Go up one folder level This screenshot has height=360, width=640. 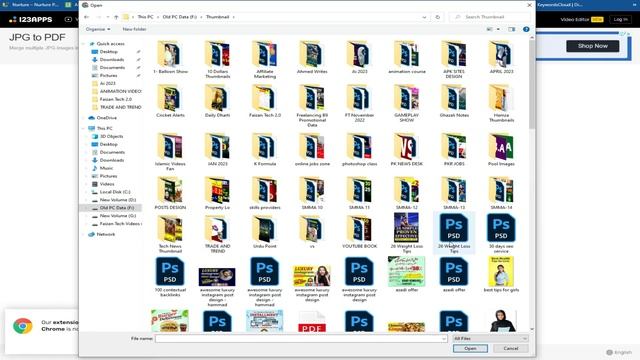[116, 17]
